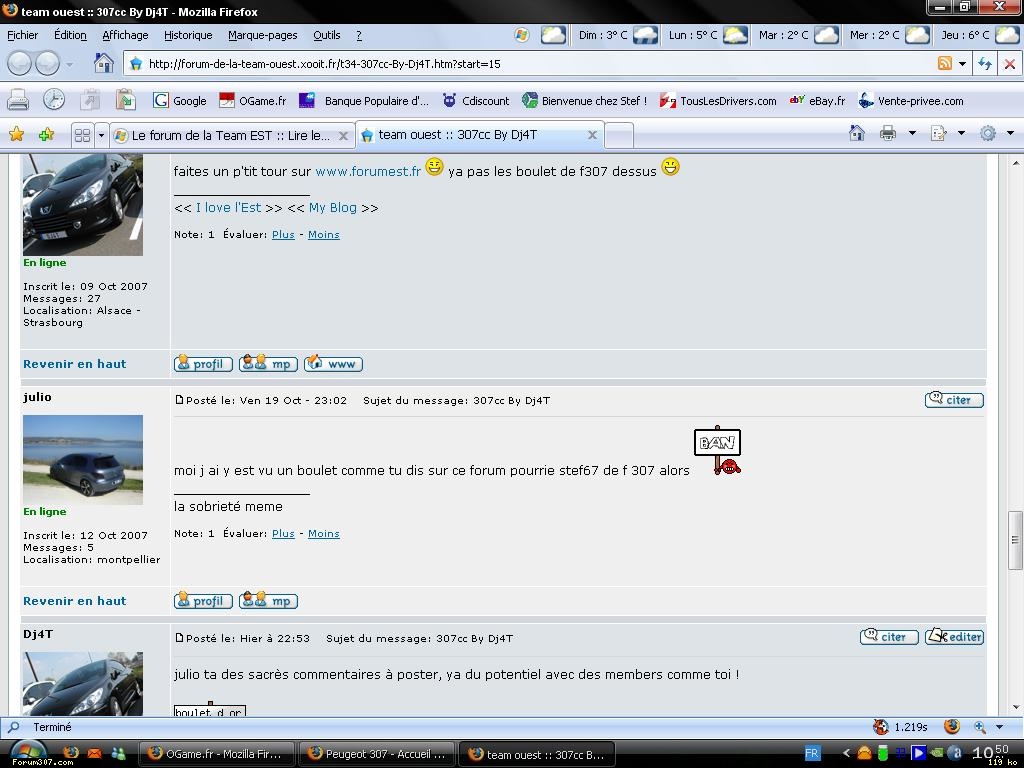The width and height of the screenshot is (1024, 768).
Task: Click mp button under julio's post
Action: [x=268, y=601]
